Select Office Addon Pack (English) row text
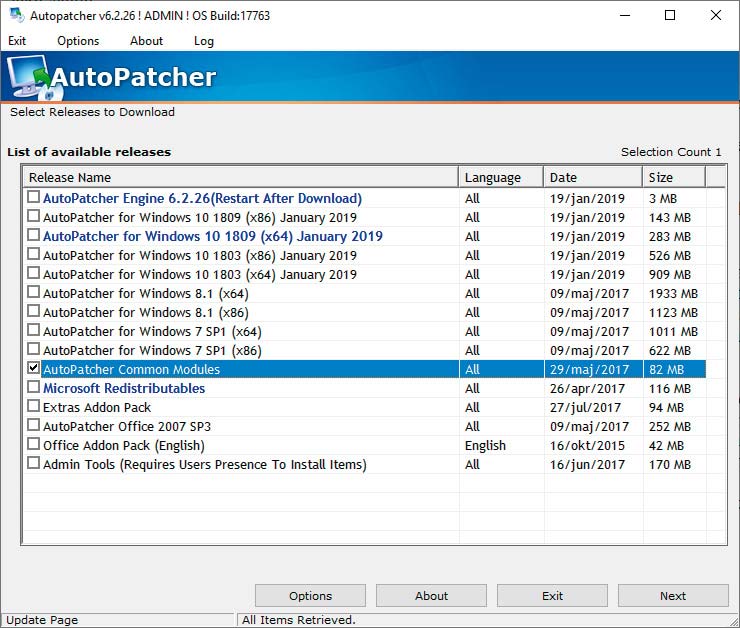The width and height of the screenshot is (740, 628). click(x=124, y=445)
